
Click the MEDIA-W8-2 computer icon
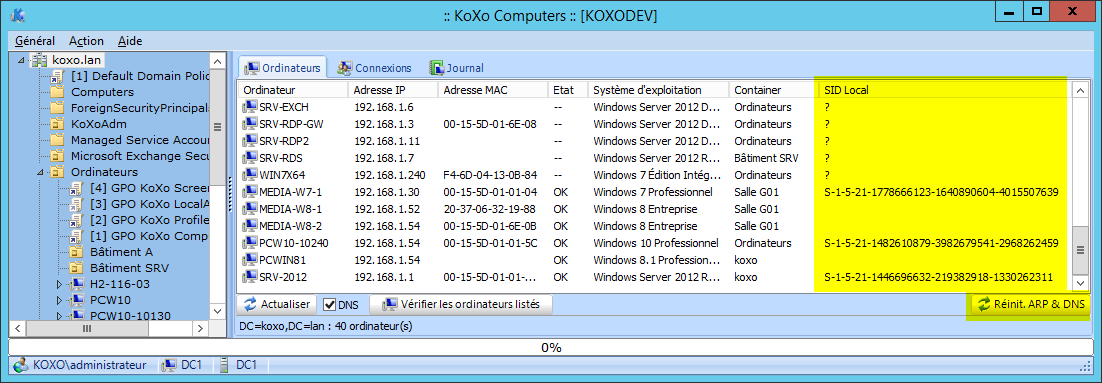pyautogui.click(x=249, y=226)
